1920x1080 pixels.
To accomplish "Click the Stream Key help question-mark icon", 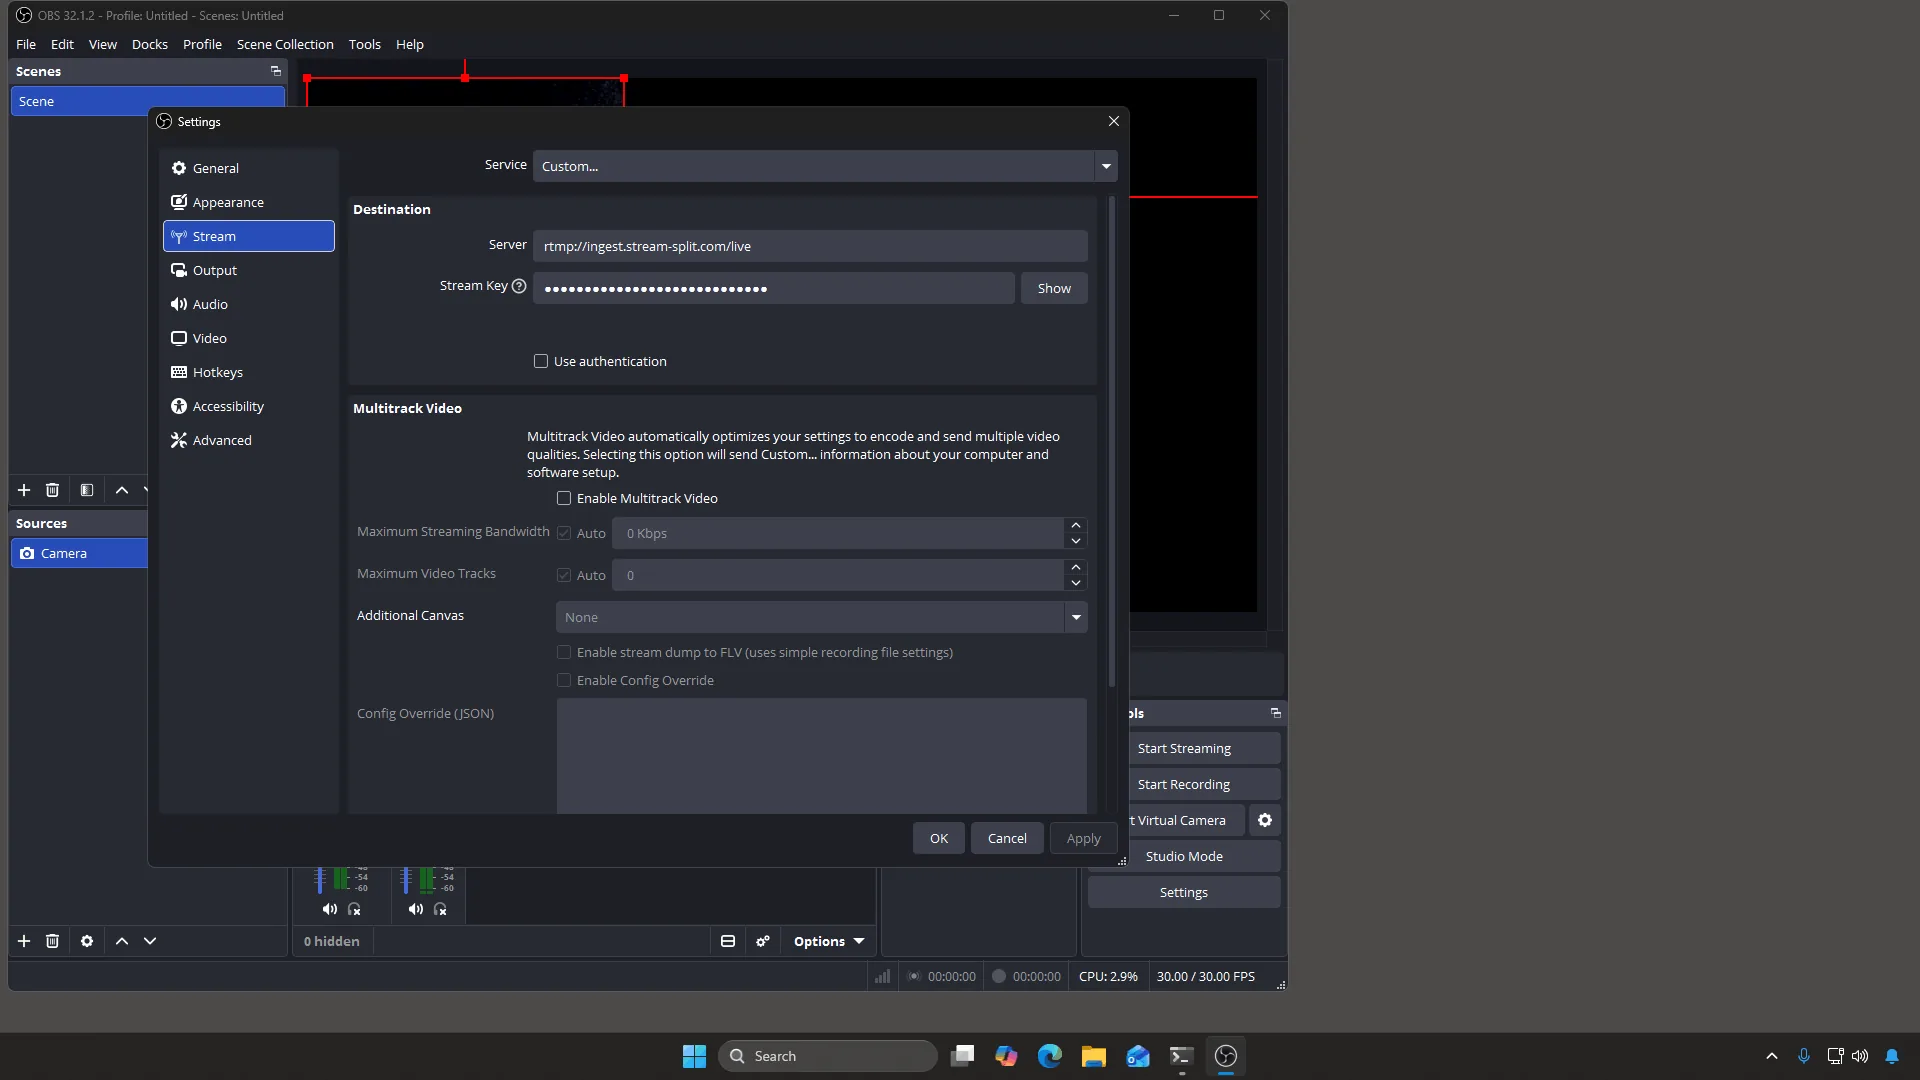I will tap(519, 286).
